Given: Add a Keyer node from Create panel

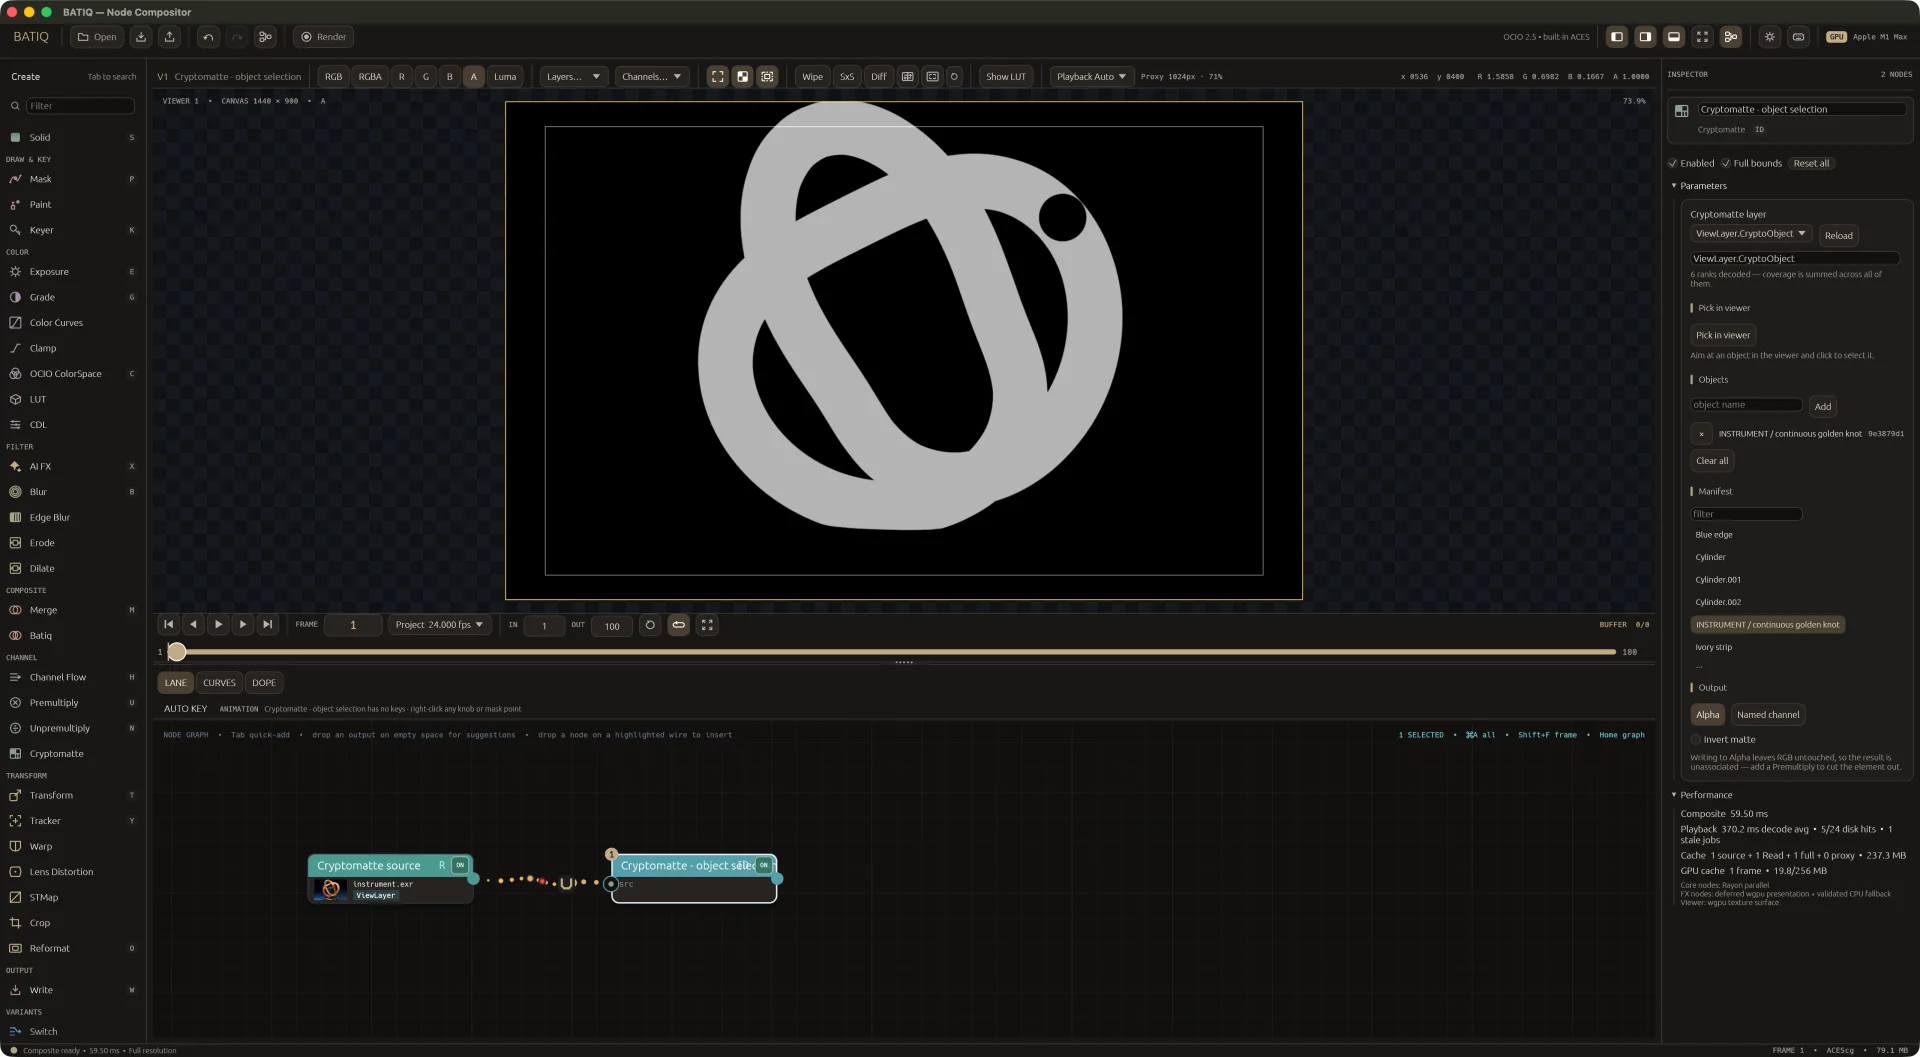Looking at the screenshot, I should click(x=72, y=230).
